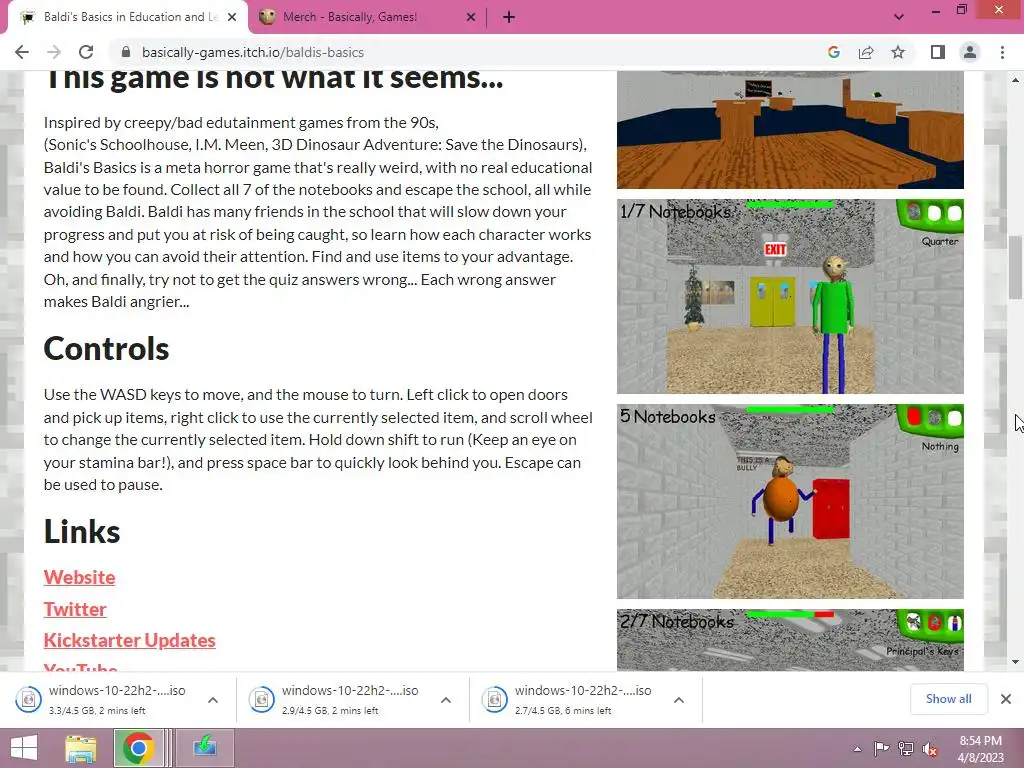Open the Windows Start menu

pyautogui.click(x=24, y=748)
